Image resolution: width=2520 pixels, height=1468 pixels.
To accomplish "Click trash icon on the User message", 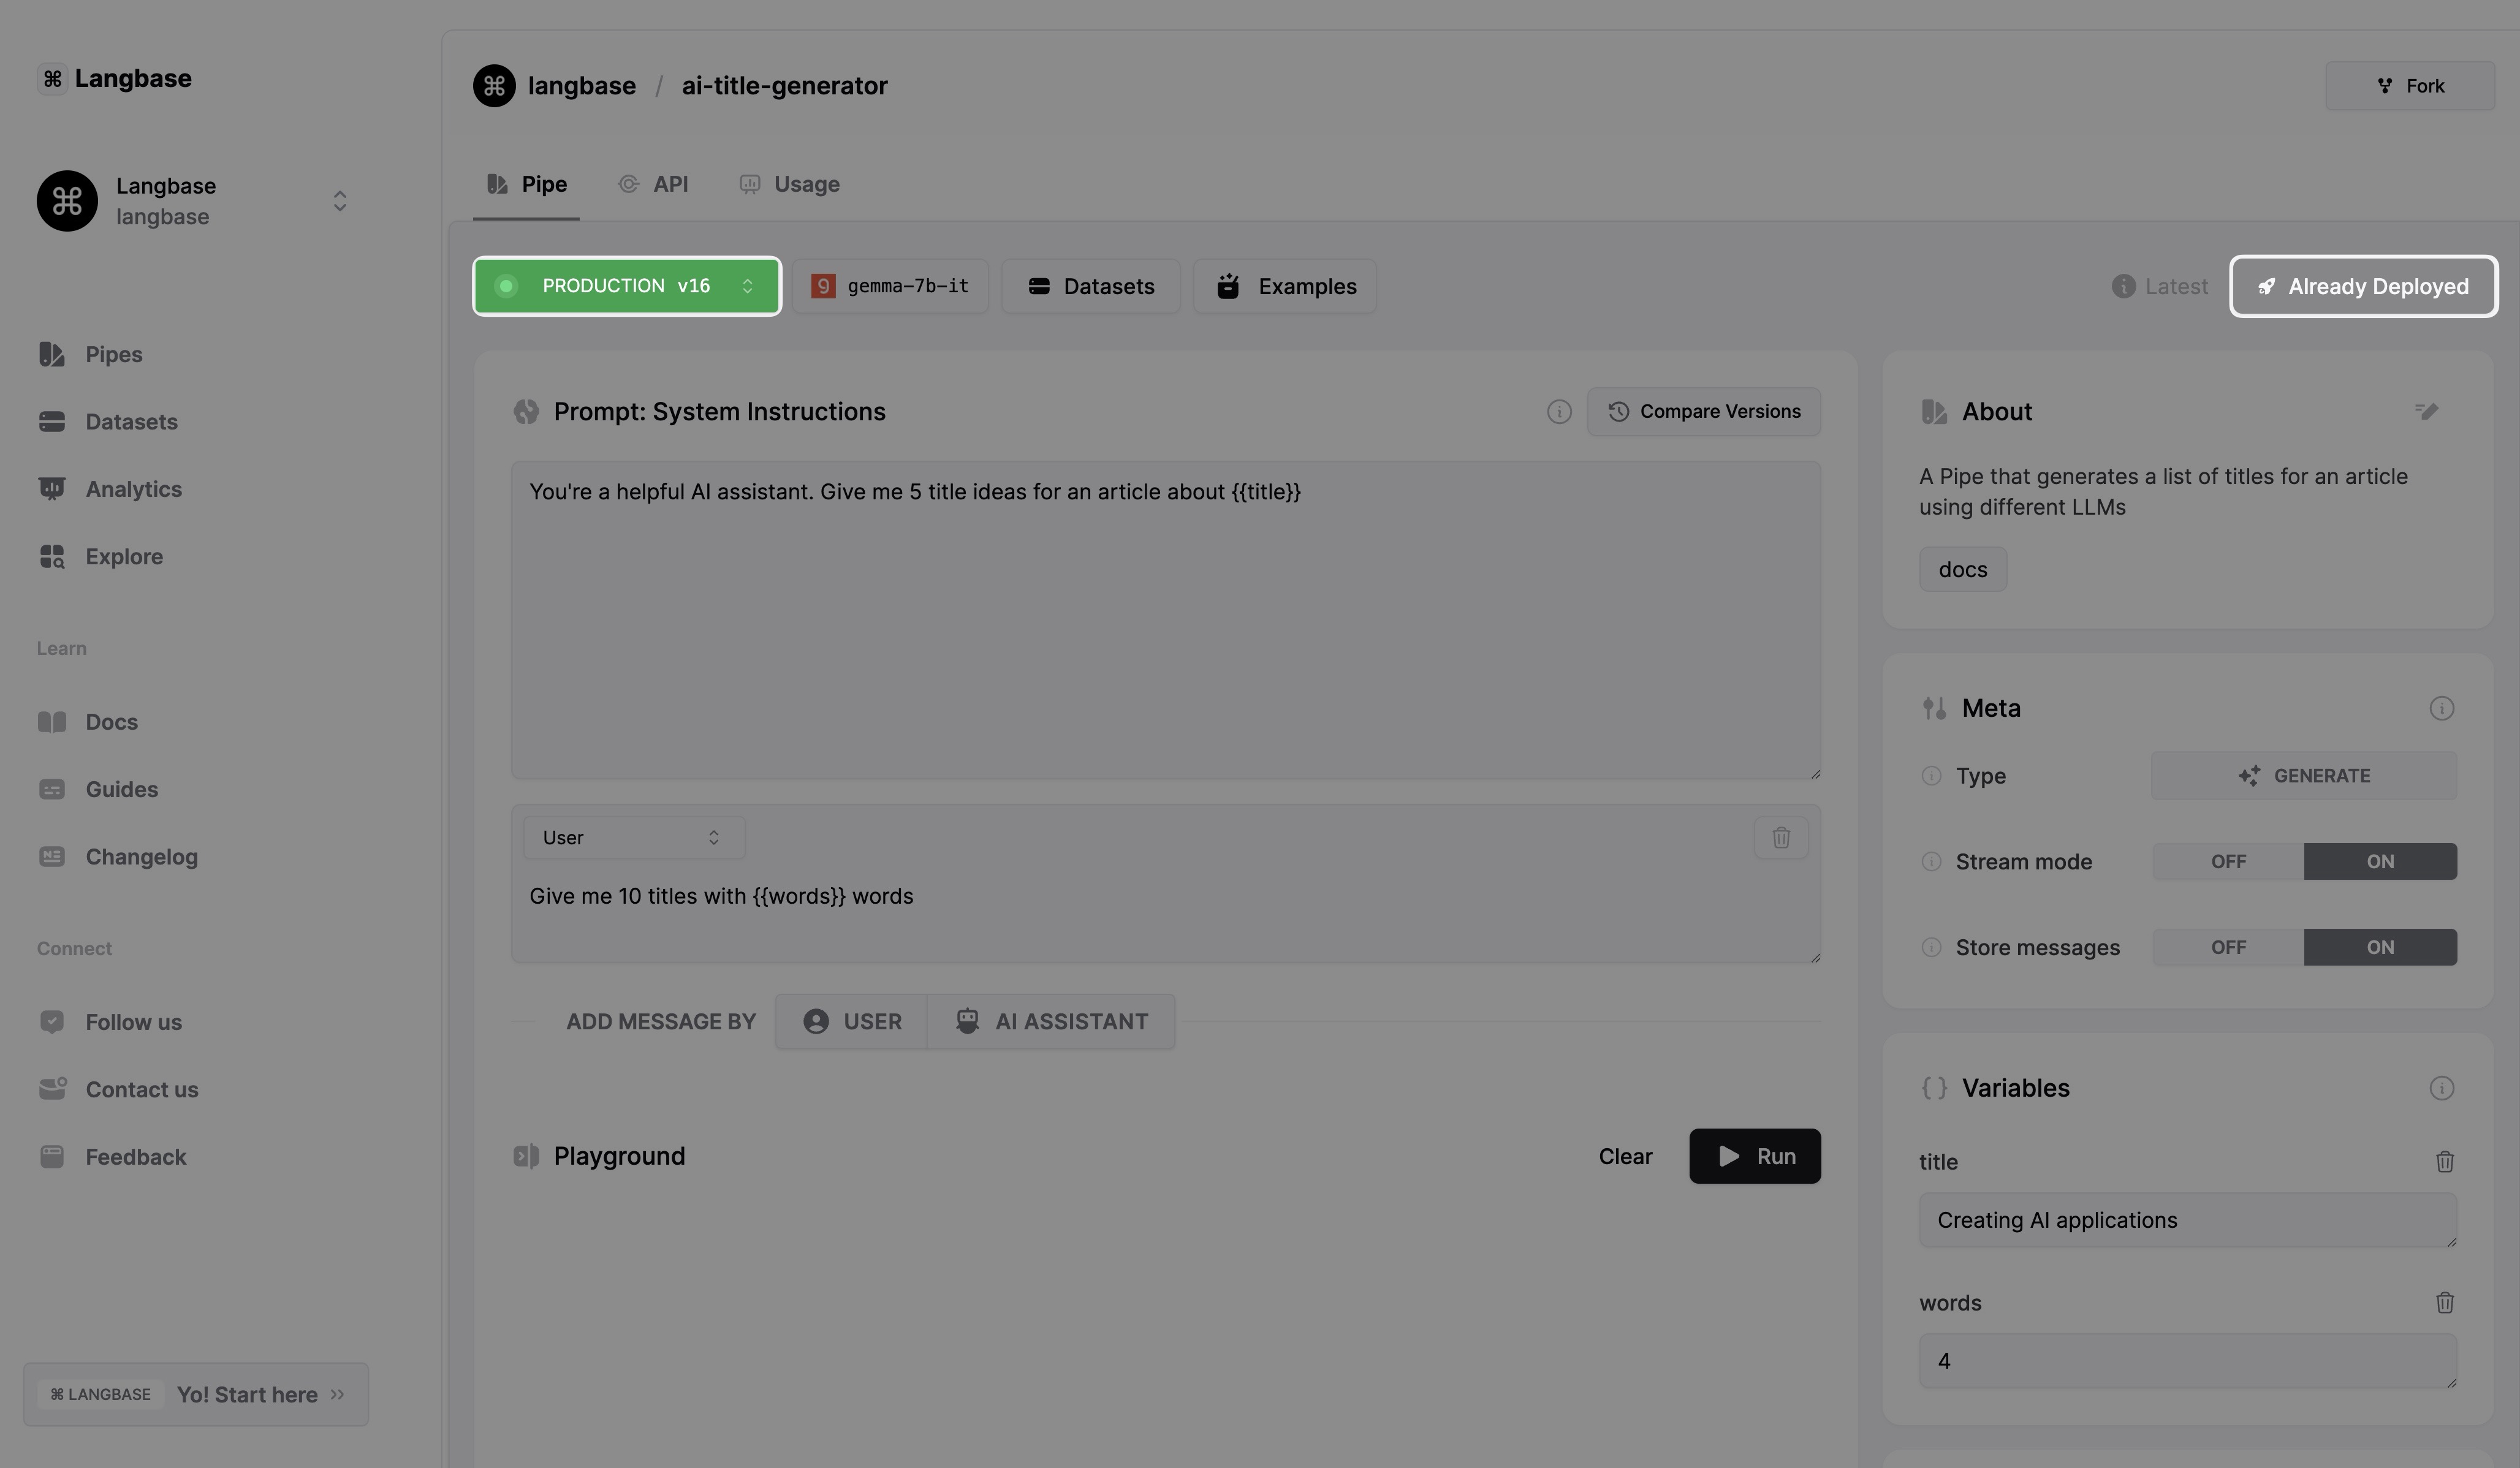I will [1780, 838].
